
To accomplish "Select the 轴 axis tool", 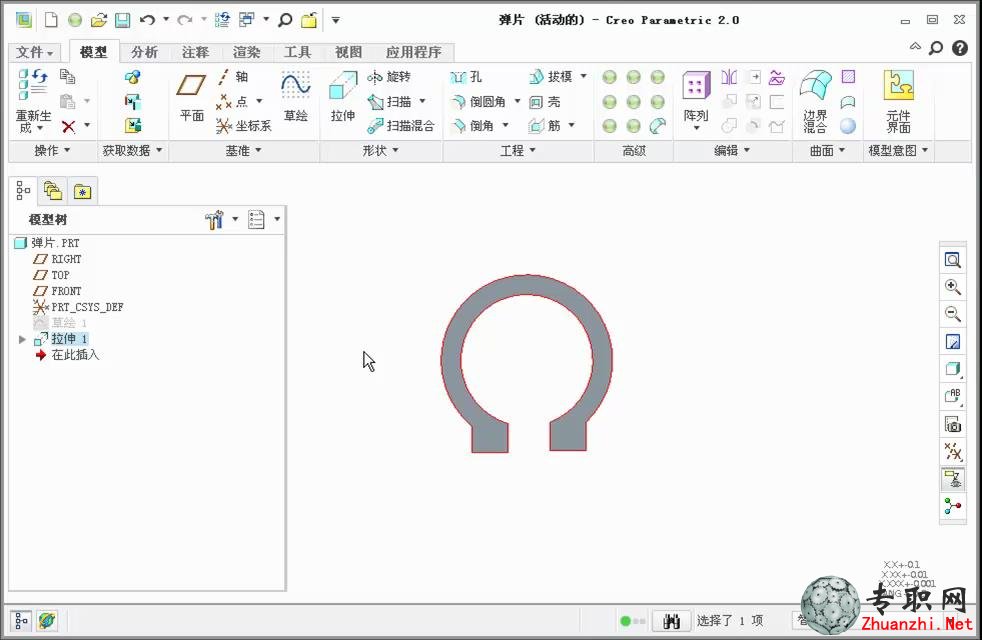I will [233, 77].
